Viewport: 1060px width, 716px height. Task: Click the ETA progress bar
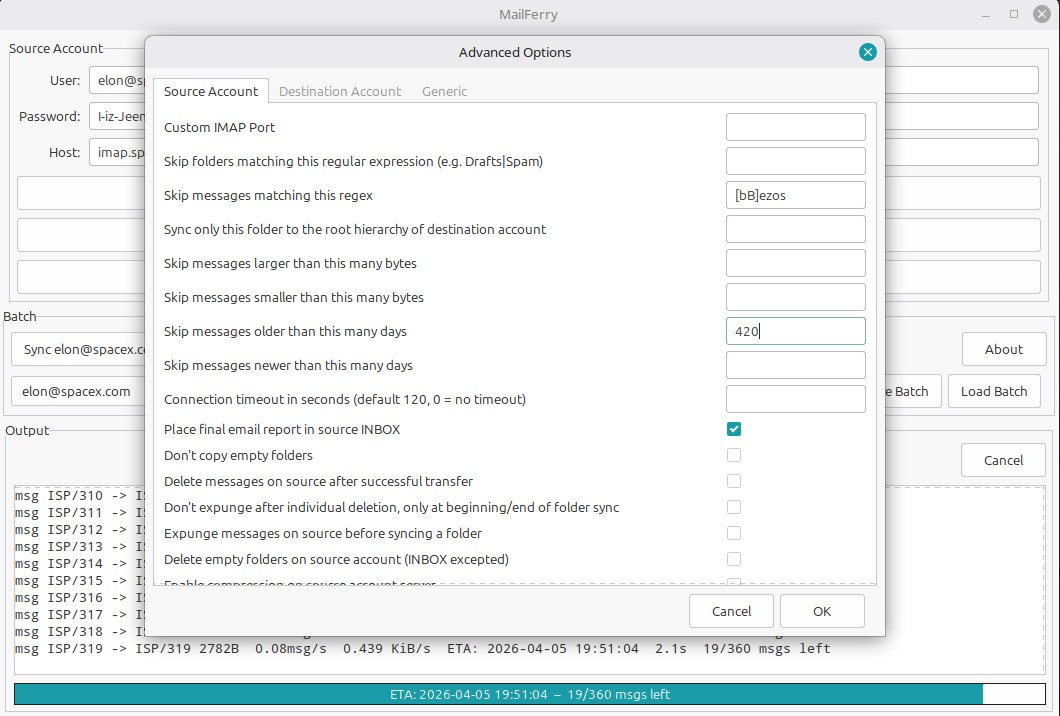pyautogui.click(x=529, y=694)
